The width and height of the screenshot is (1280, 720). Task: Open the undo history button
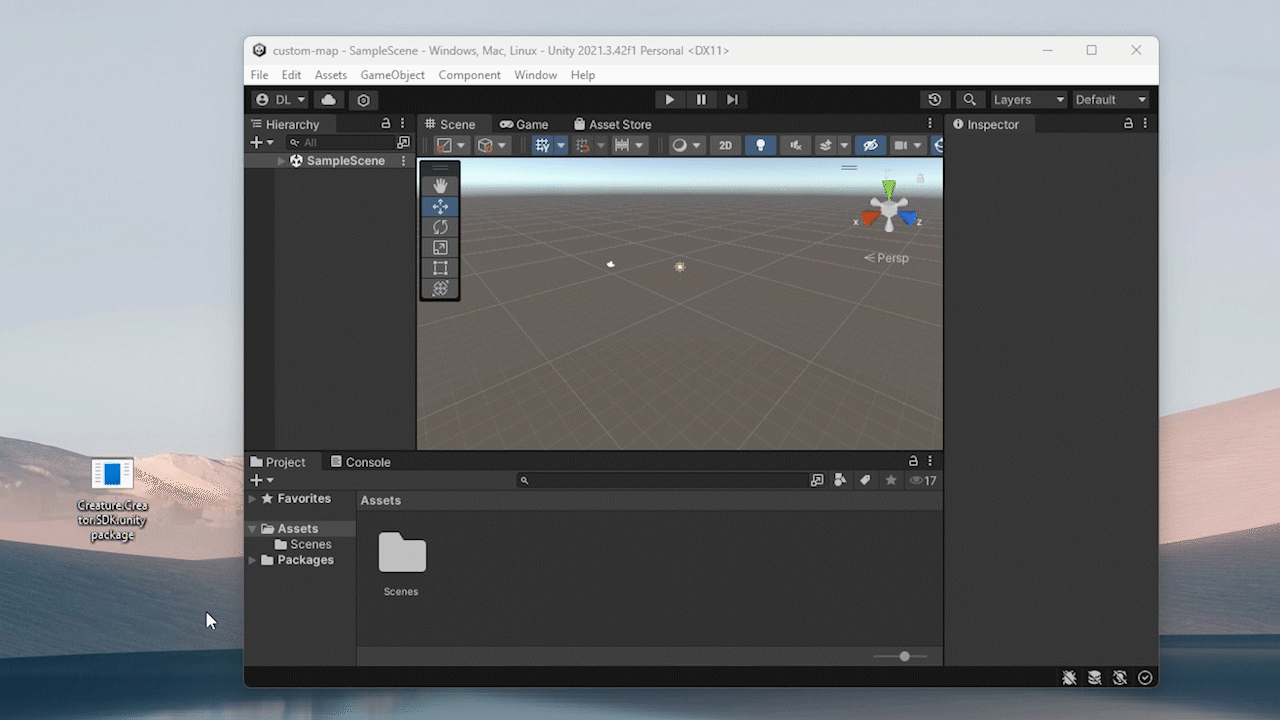pos(934,100)
